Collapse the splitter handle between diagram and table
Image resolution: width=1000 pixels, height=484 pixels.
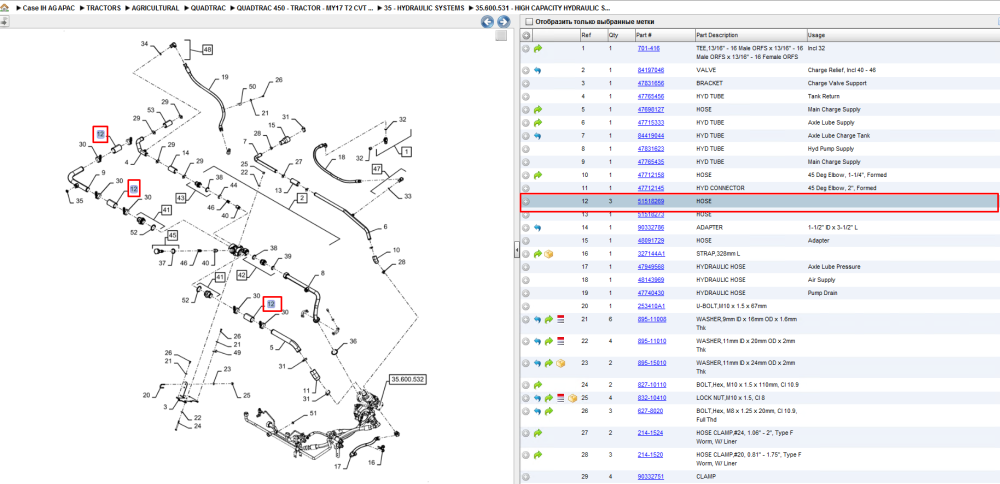517,251
